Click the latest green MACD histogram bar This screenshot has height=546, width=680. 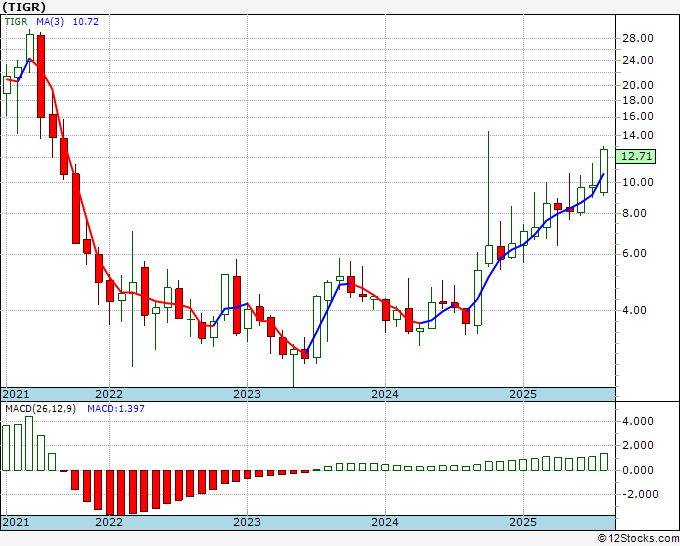pos(604,462)
